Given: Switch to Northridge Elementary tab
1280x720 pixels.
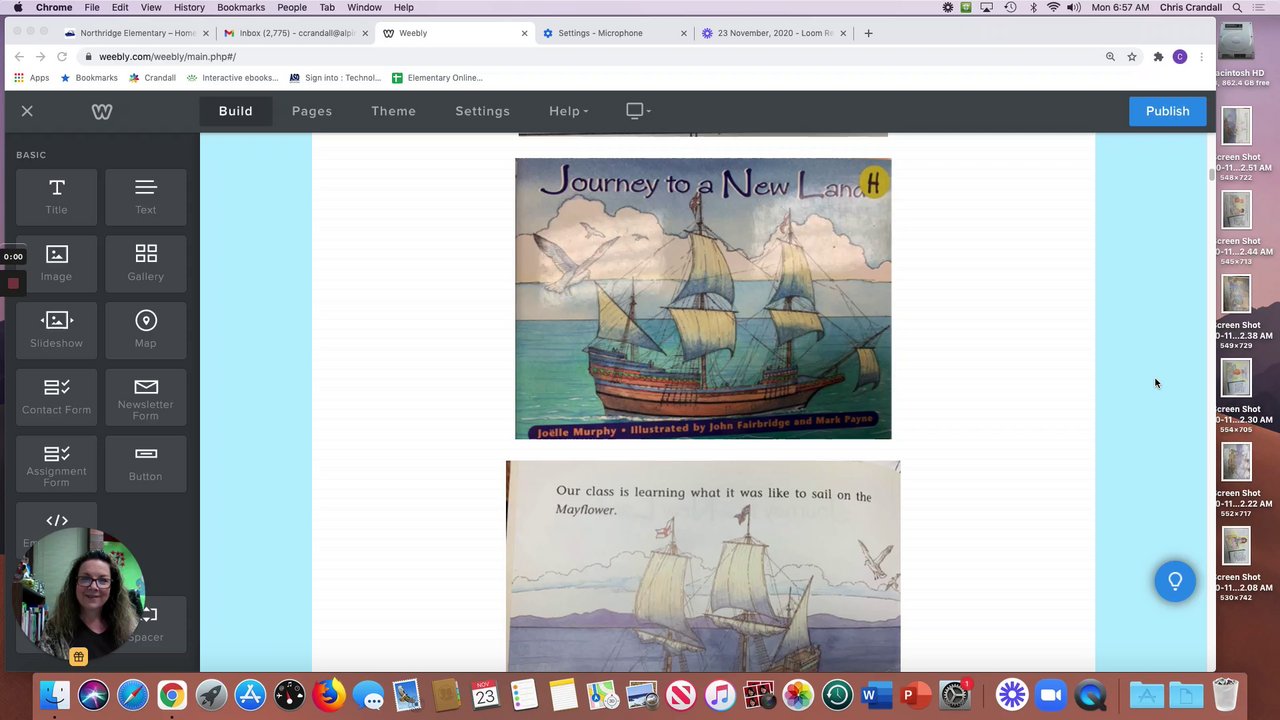Looking at the screenshot, I should pos(135,33).
